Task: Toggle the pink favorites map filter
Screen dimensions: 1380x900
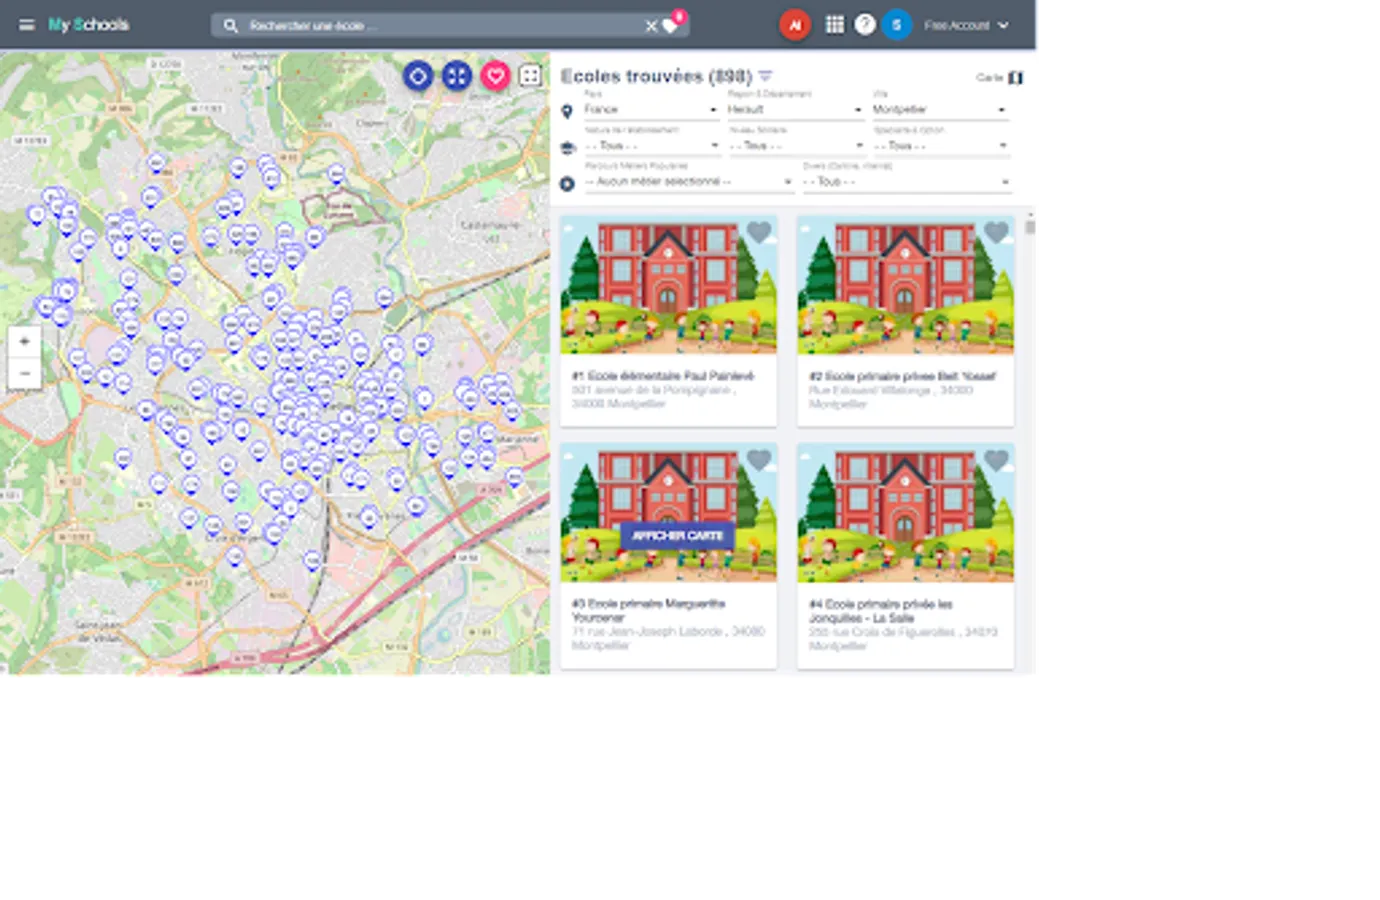Action: (495, 76)
